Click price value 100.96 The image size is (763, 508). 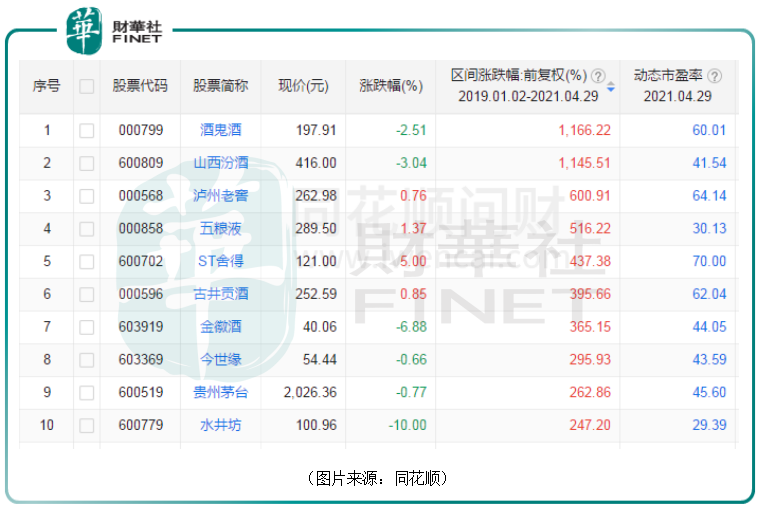pos(316,425)
